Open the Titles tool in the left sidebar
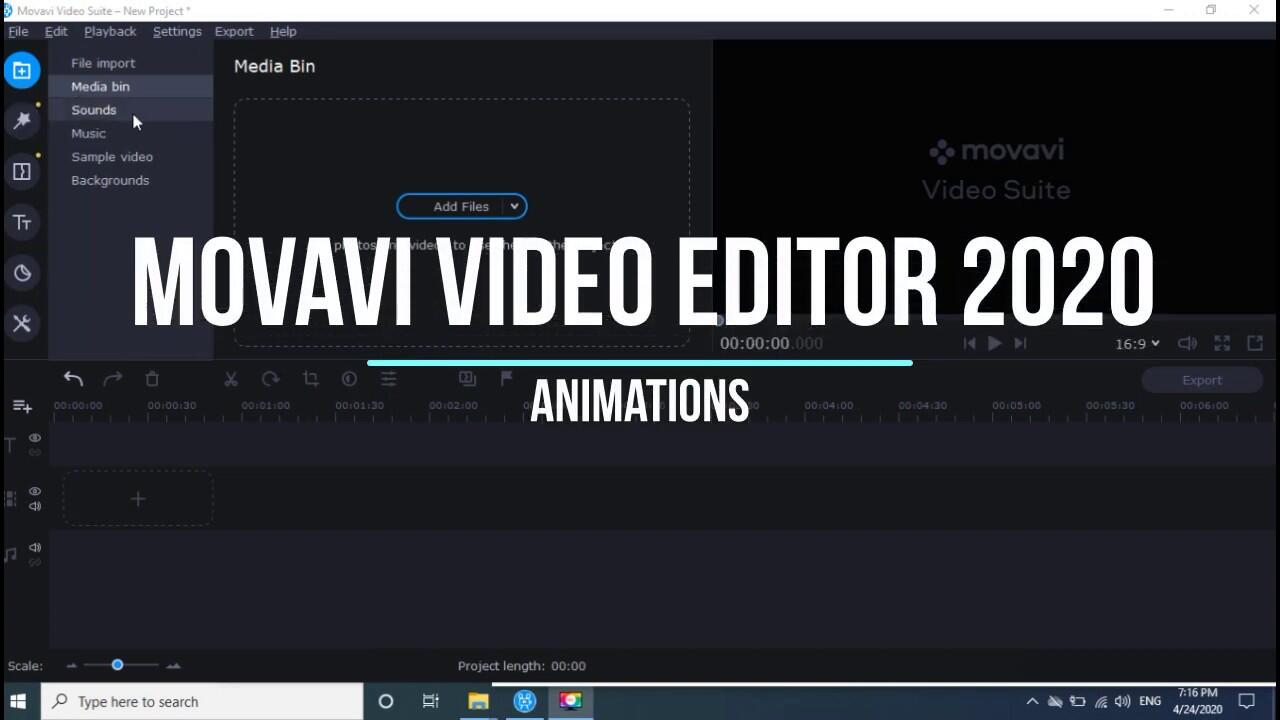The width and height of the screenshot is (1280, 720). click(21, 222)
